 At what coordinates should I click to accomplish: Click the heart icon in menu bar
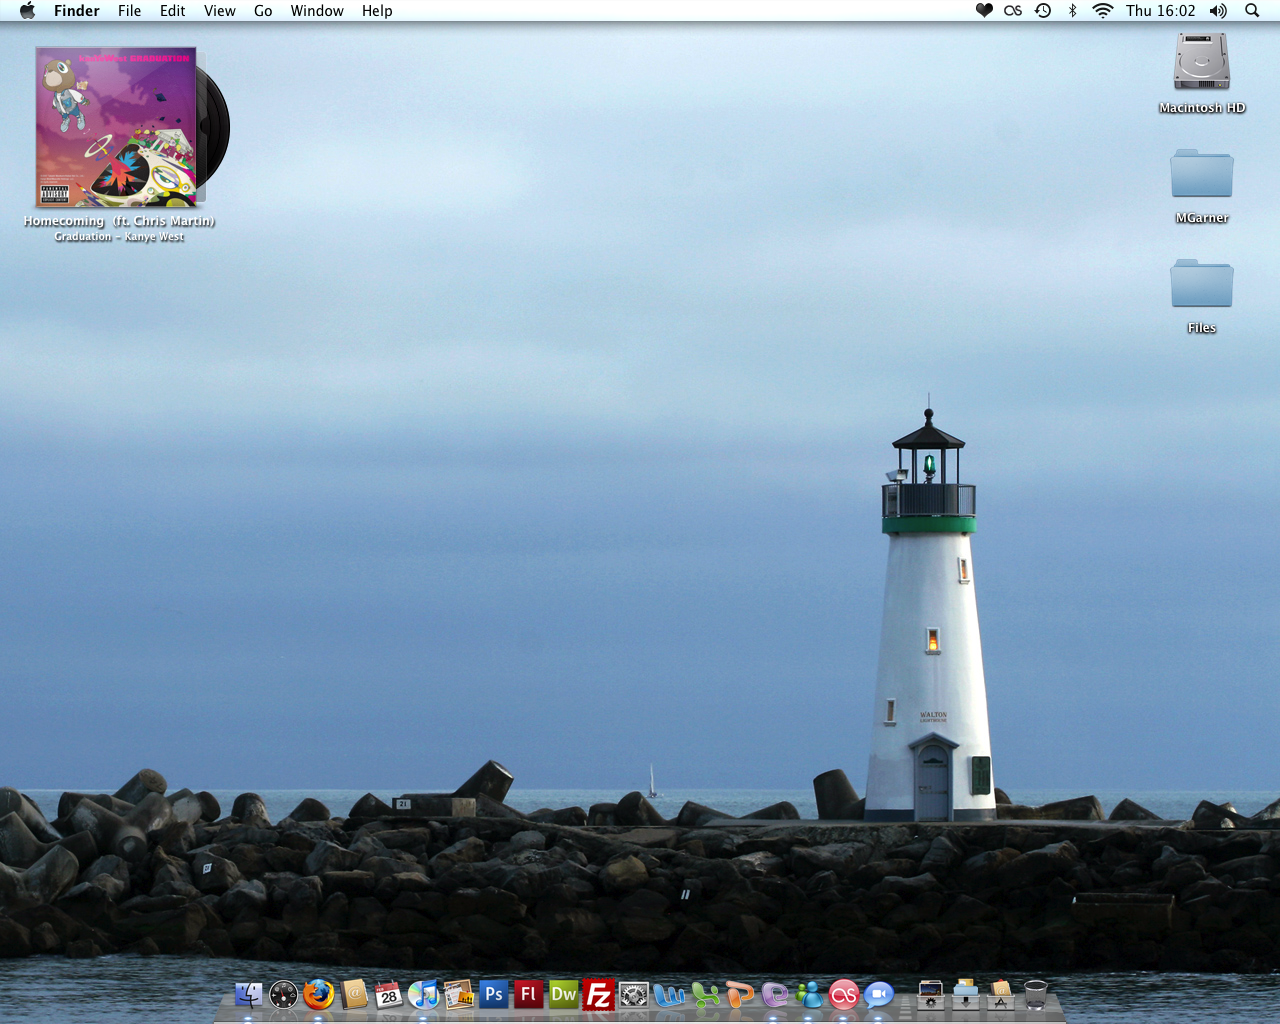984,11
